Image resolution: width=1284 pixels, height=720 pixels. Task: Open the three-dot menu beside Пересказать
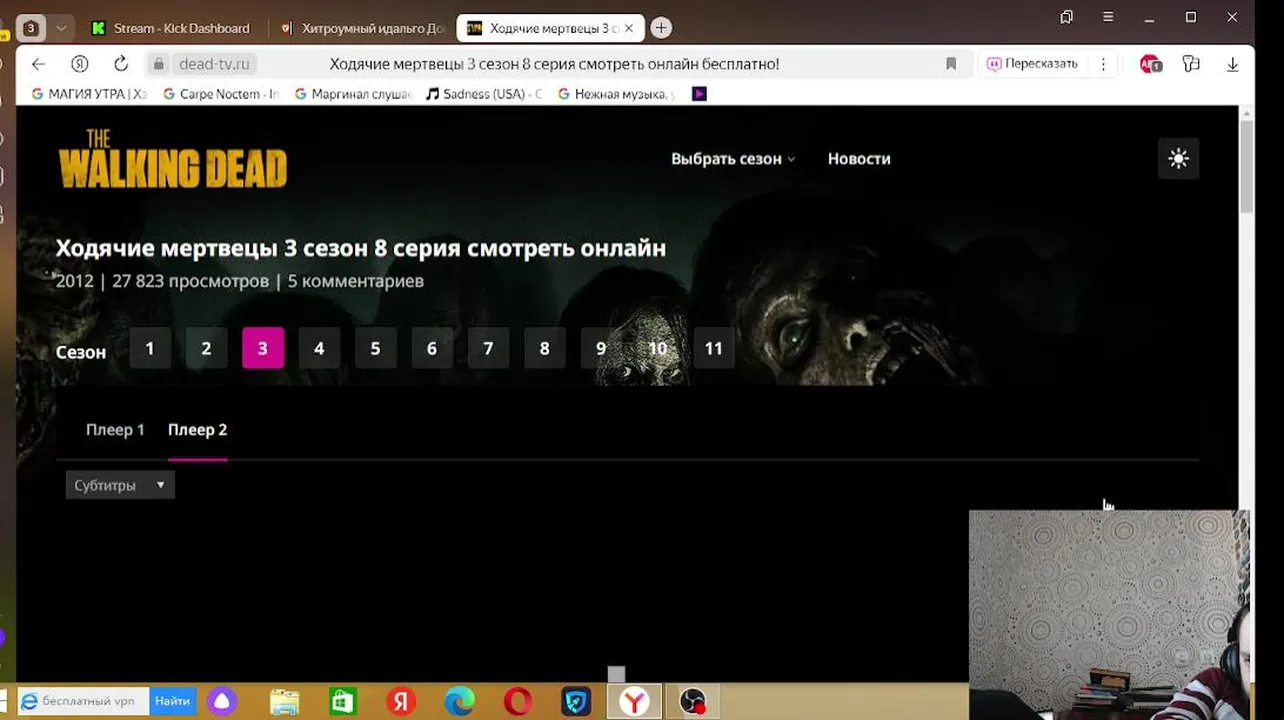tap(1103, 64)
